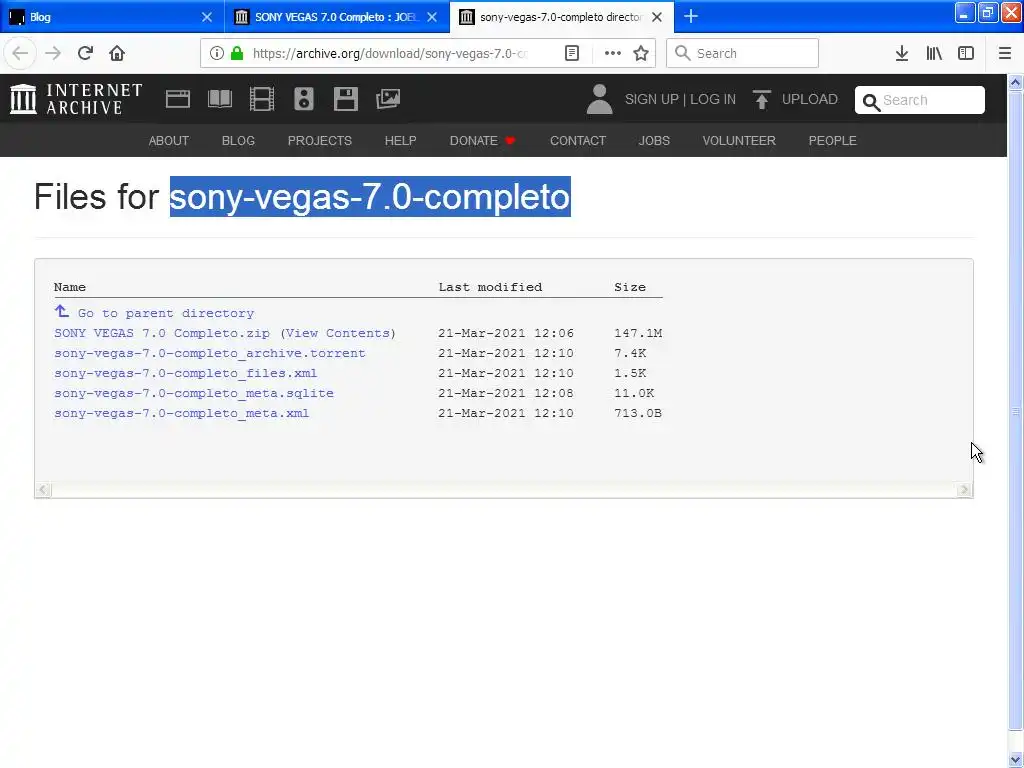
Task: Click the green padlock security icon
Action: [x=238, y=54]
